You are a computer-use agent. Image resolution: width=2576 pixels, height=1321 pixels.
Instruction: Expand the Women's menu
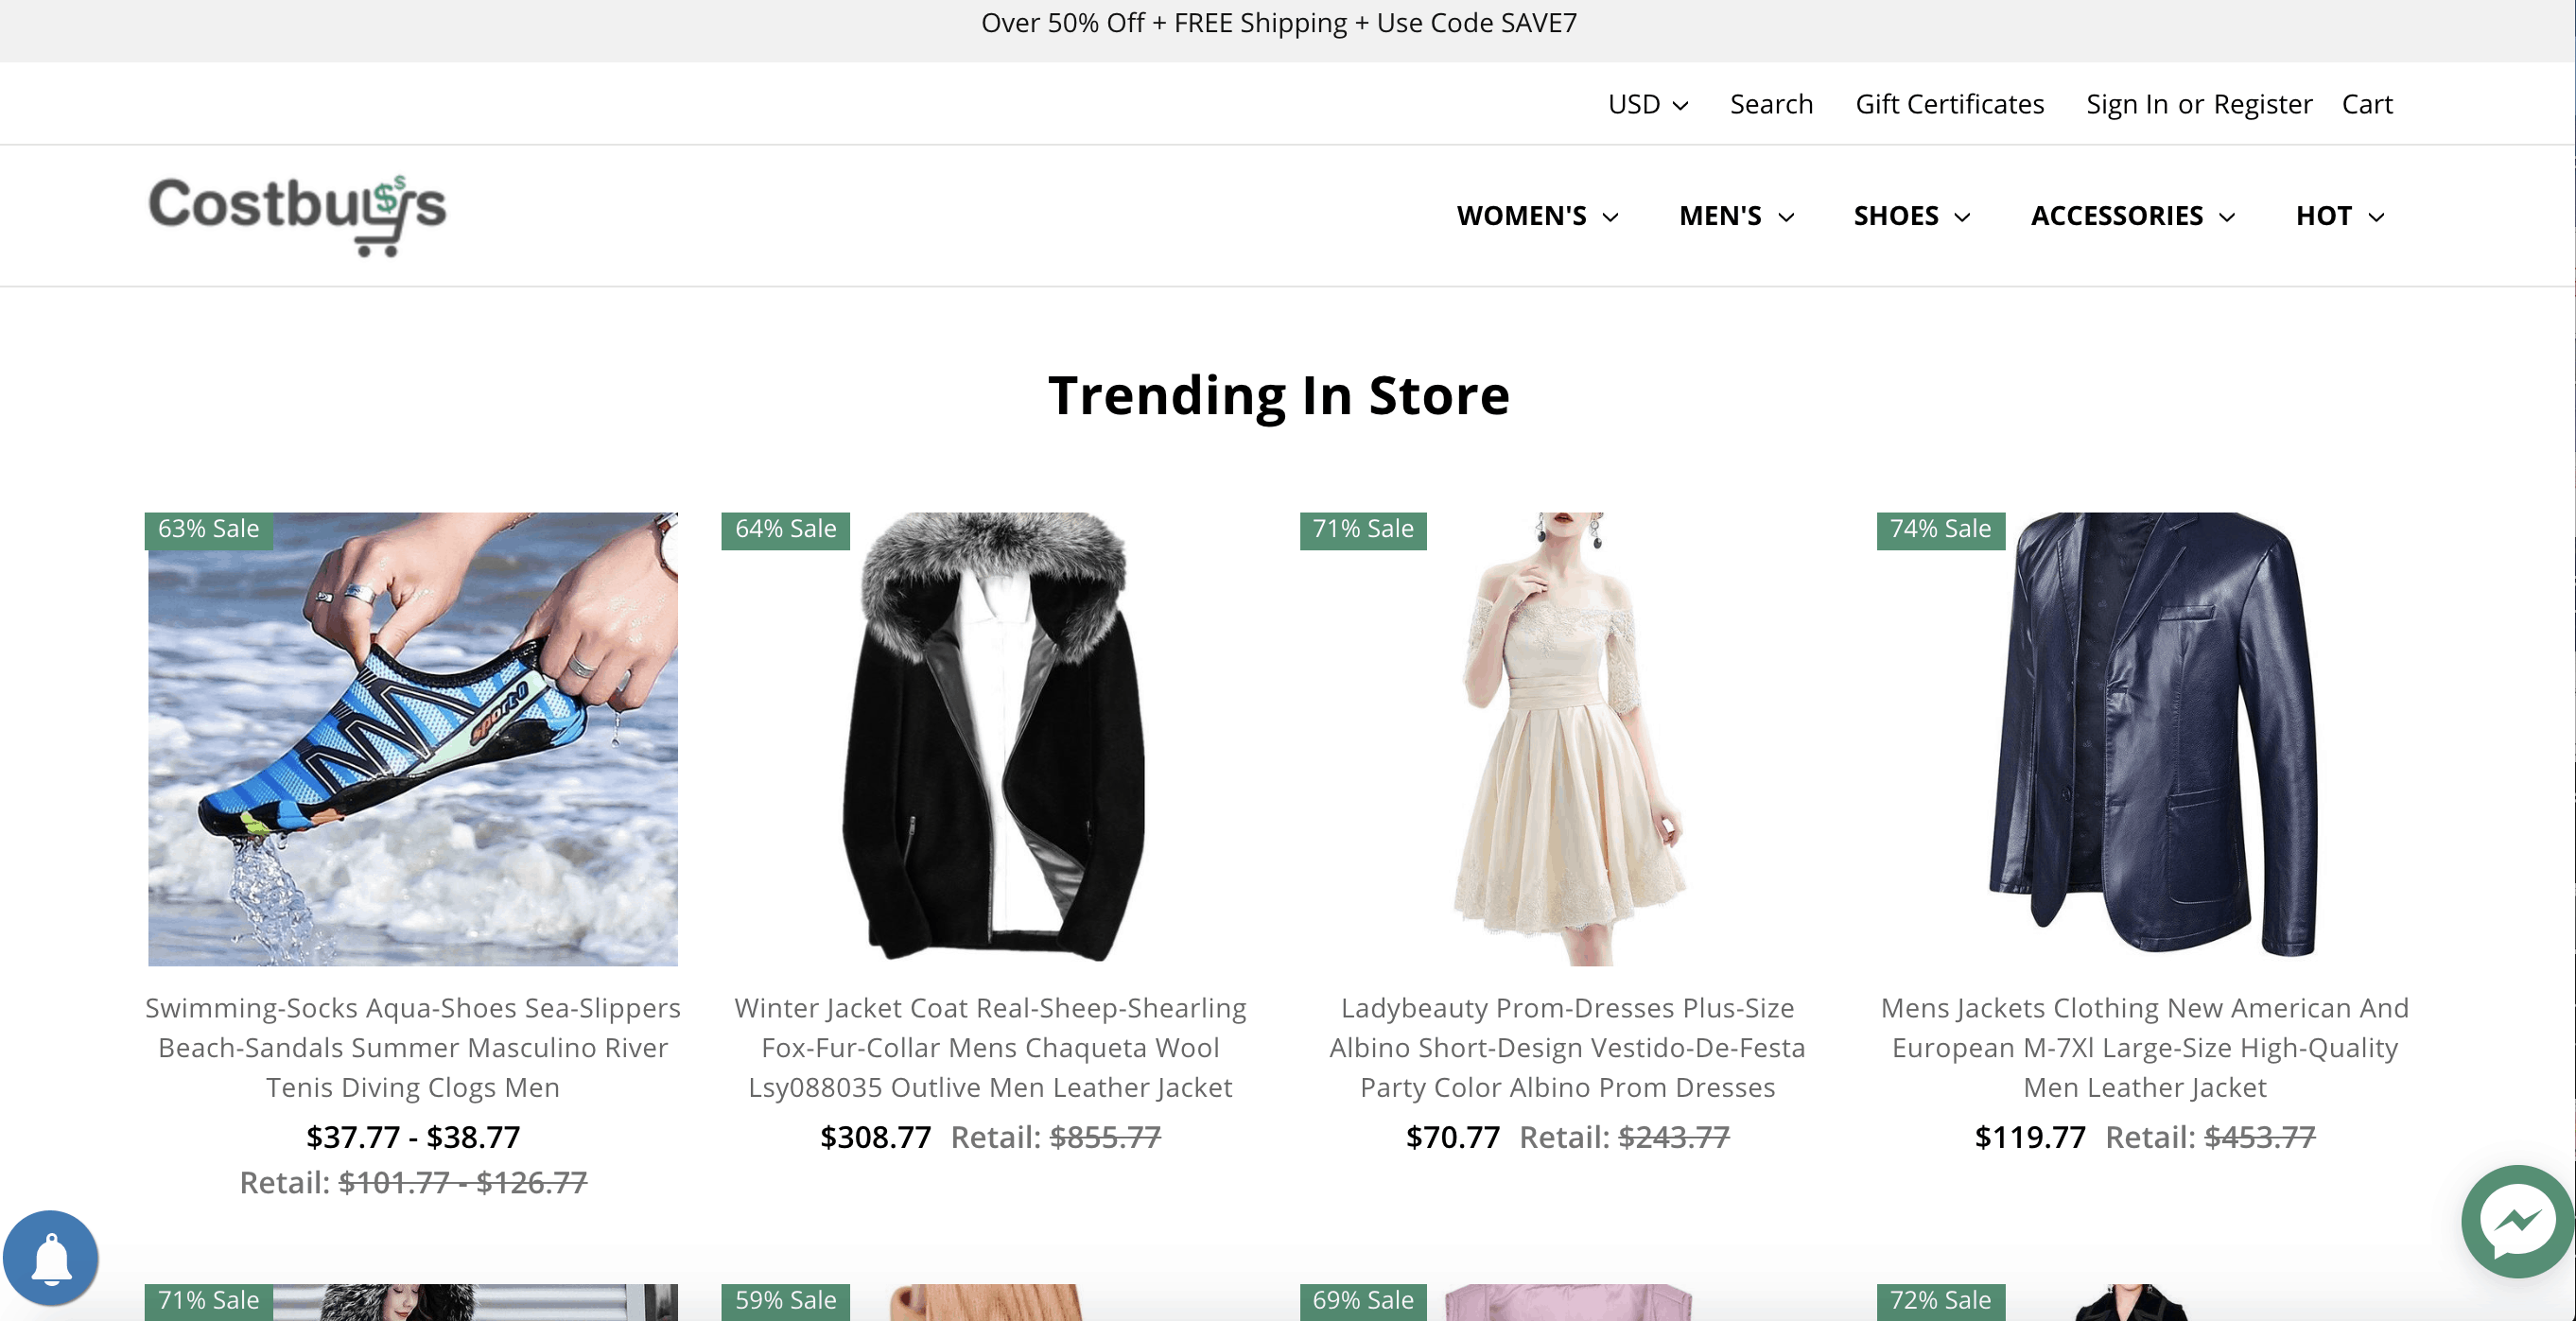pos(1536,216)
